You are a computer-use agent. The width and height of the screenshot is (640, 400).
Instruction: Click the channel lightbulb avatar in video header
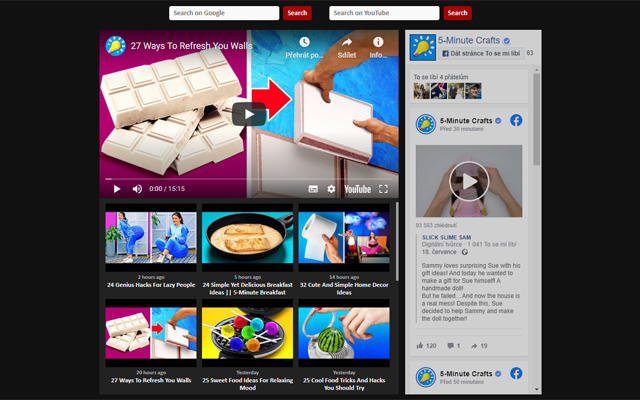click(116, 46)
